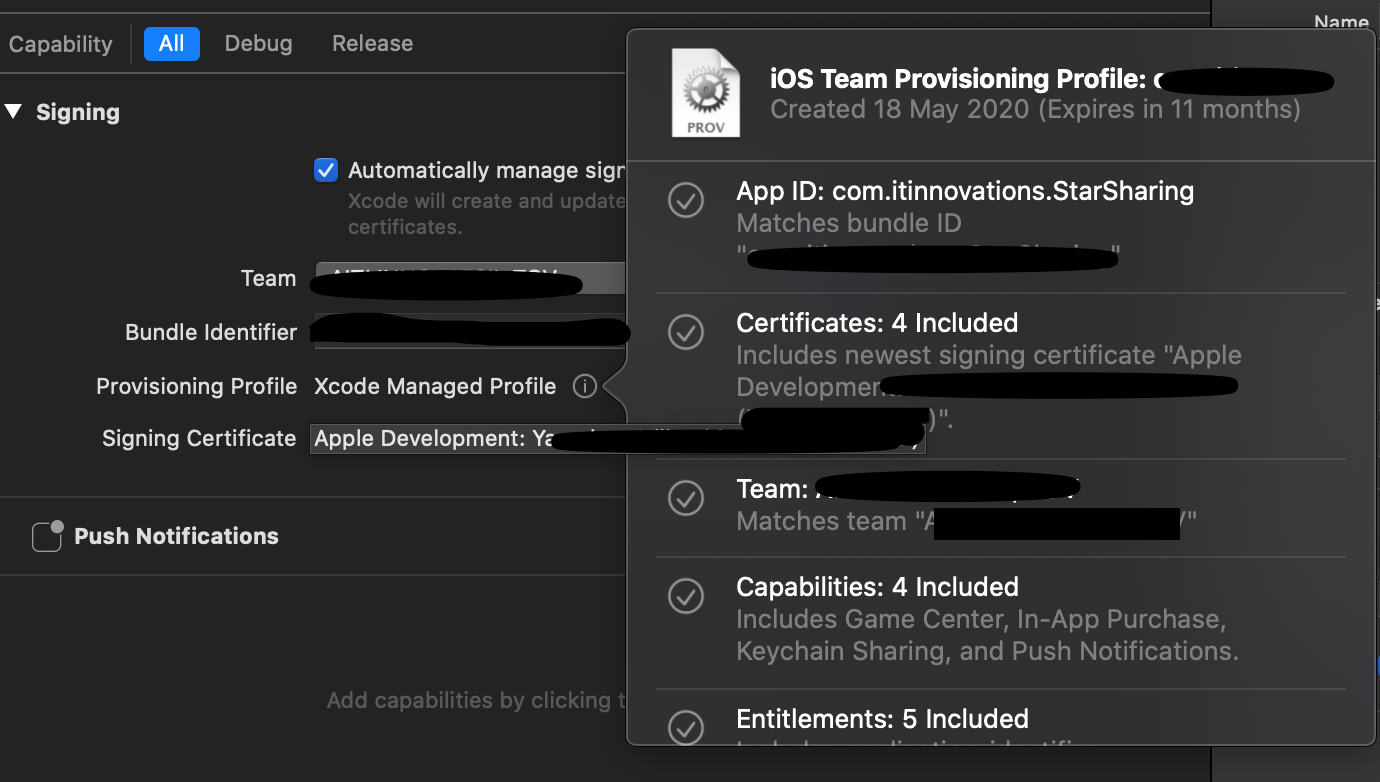1380x782 pixels.
Task: Click the checkmark icon beside Capabilities: 4 Included
Action: [x=686, y=597]
